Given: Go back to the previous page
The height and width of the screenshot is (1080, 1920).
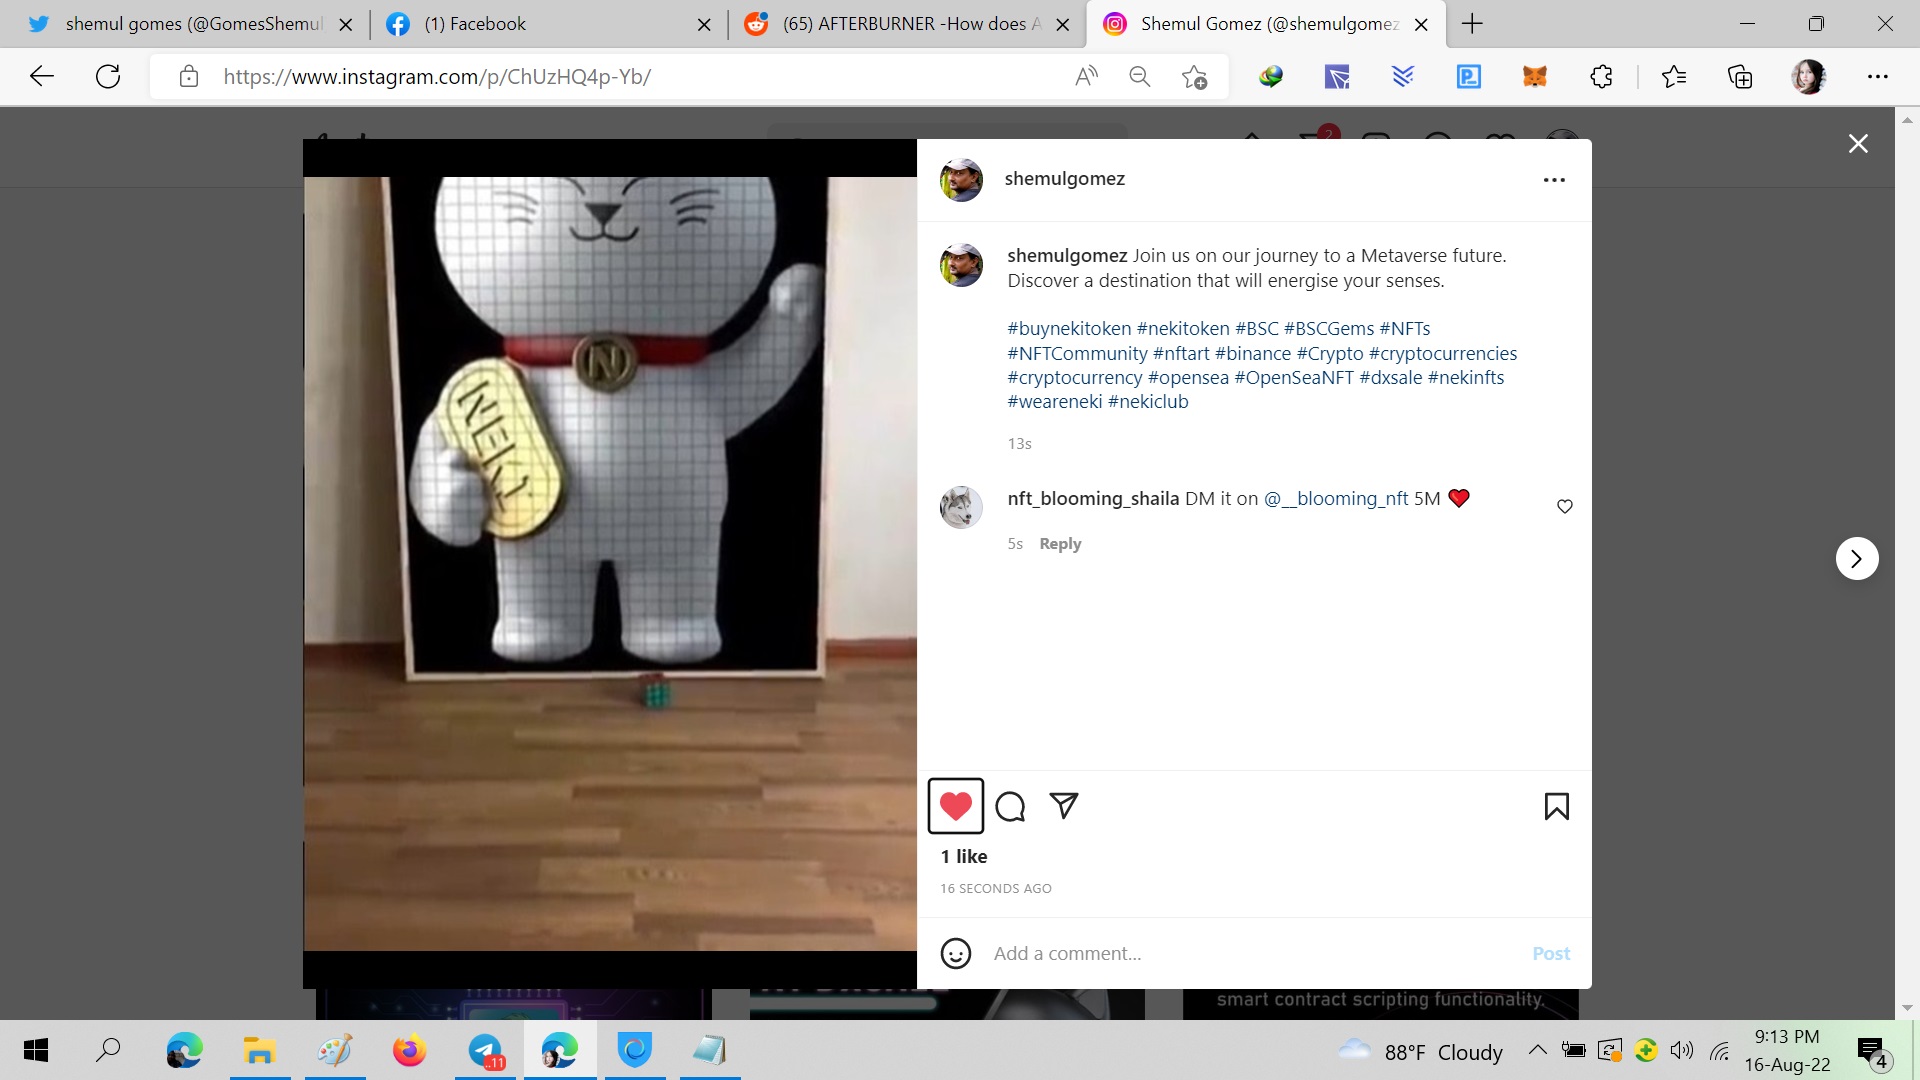Looking at the screenshot, I should tap(42, 76).
